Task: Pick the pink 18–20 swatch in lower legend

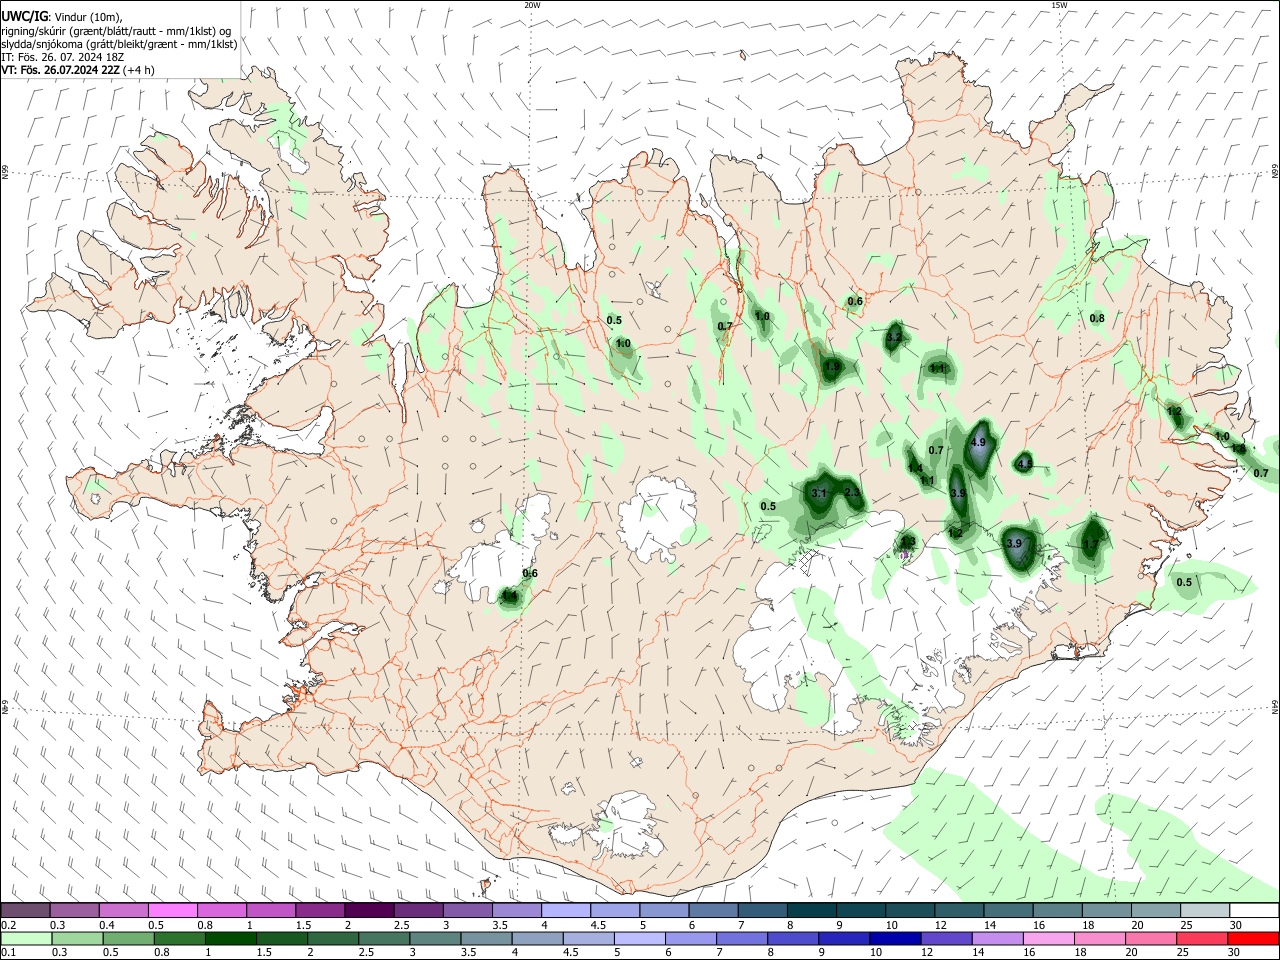Action: point(1098,938)
